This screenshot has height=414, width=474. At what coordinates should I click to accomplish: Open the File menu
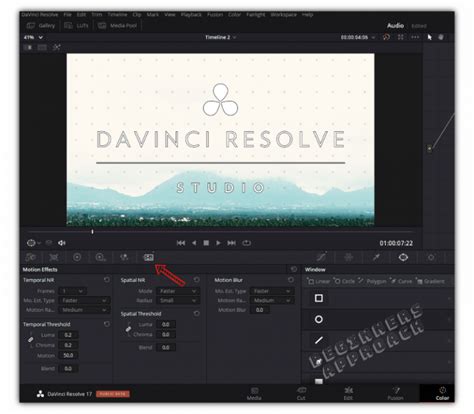tap(68, 15)
